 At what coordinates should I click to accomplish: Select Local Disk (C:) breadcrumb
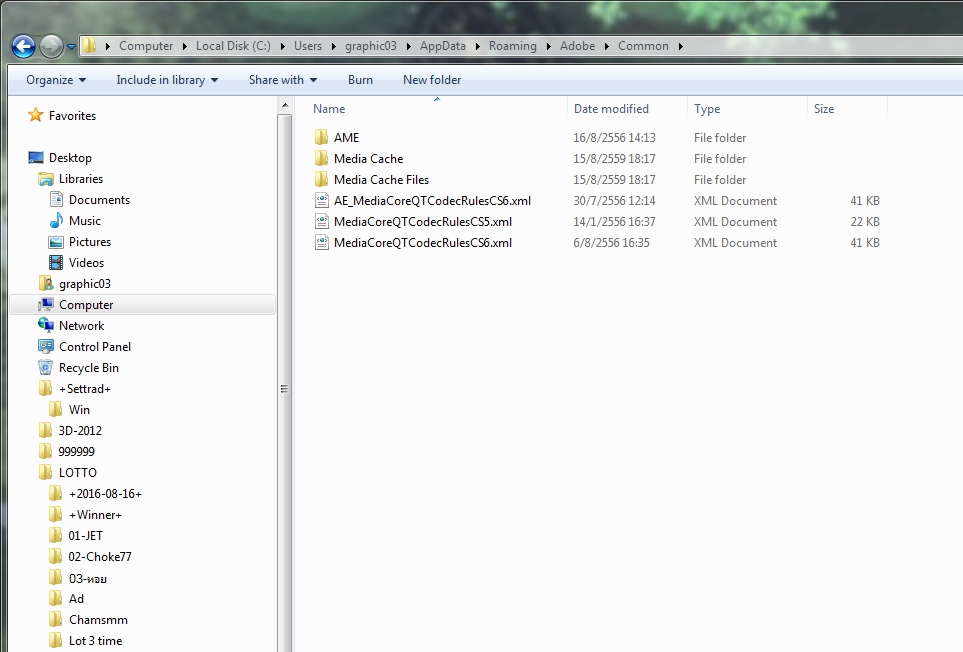[x=233, y=46]
